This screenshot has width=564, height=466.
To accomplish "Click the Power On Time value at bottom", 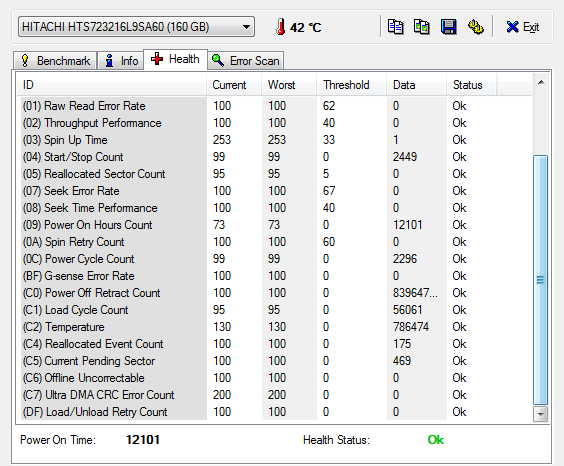I will tap(143, 440).
